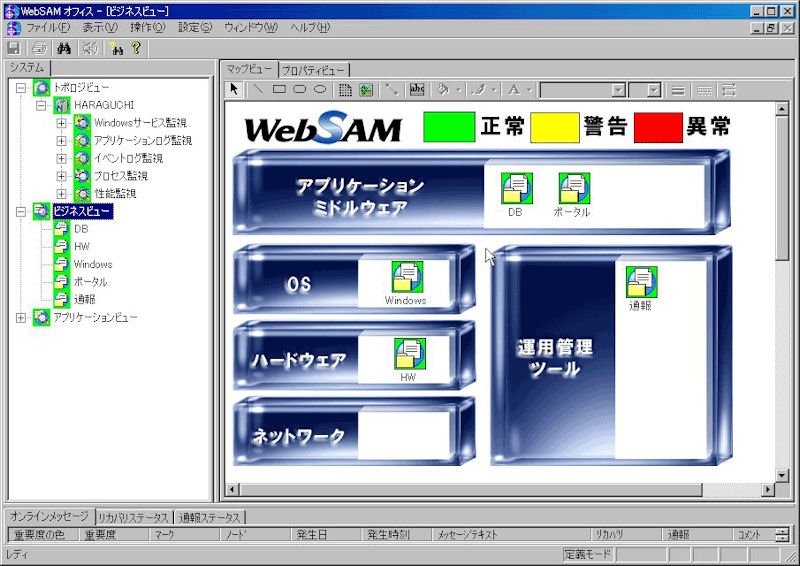Open the 表示(V) menu
The height and width of the screenshot is (566, 800).
pos(100,28)
